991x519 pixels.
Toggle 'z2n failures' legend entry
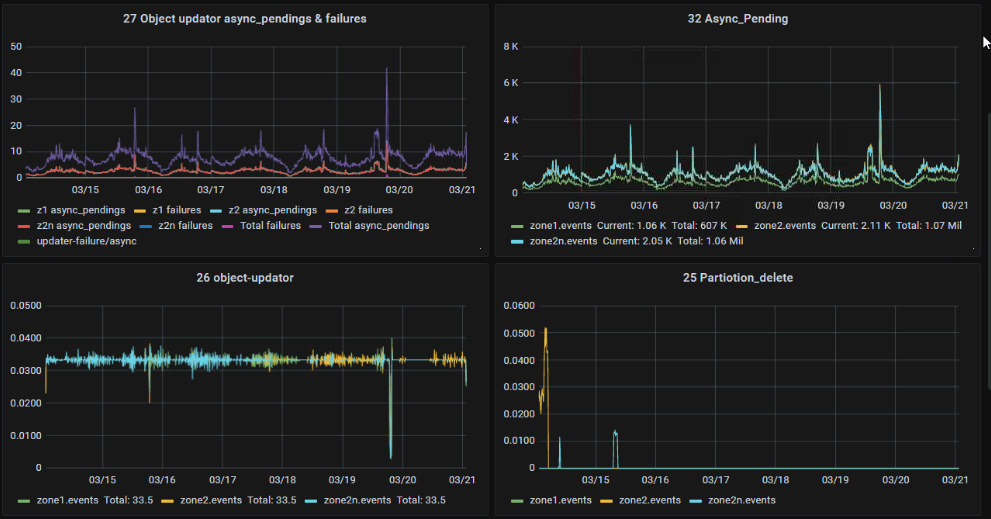tap(186, 226)
